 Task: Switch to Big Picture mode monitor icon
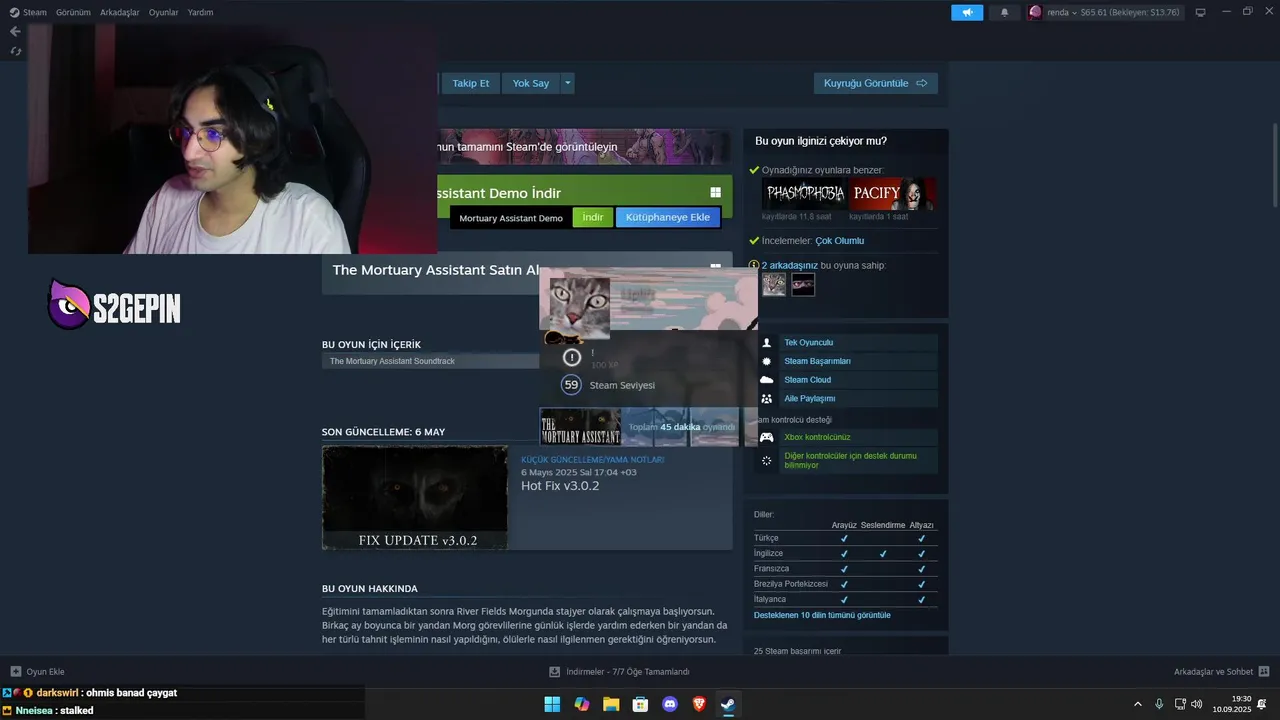click(x=1200, y=12)
